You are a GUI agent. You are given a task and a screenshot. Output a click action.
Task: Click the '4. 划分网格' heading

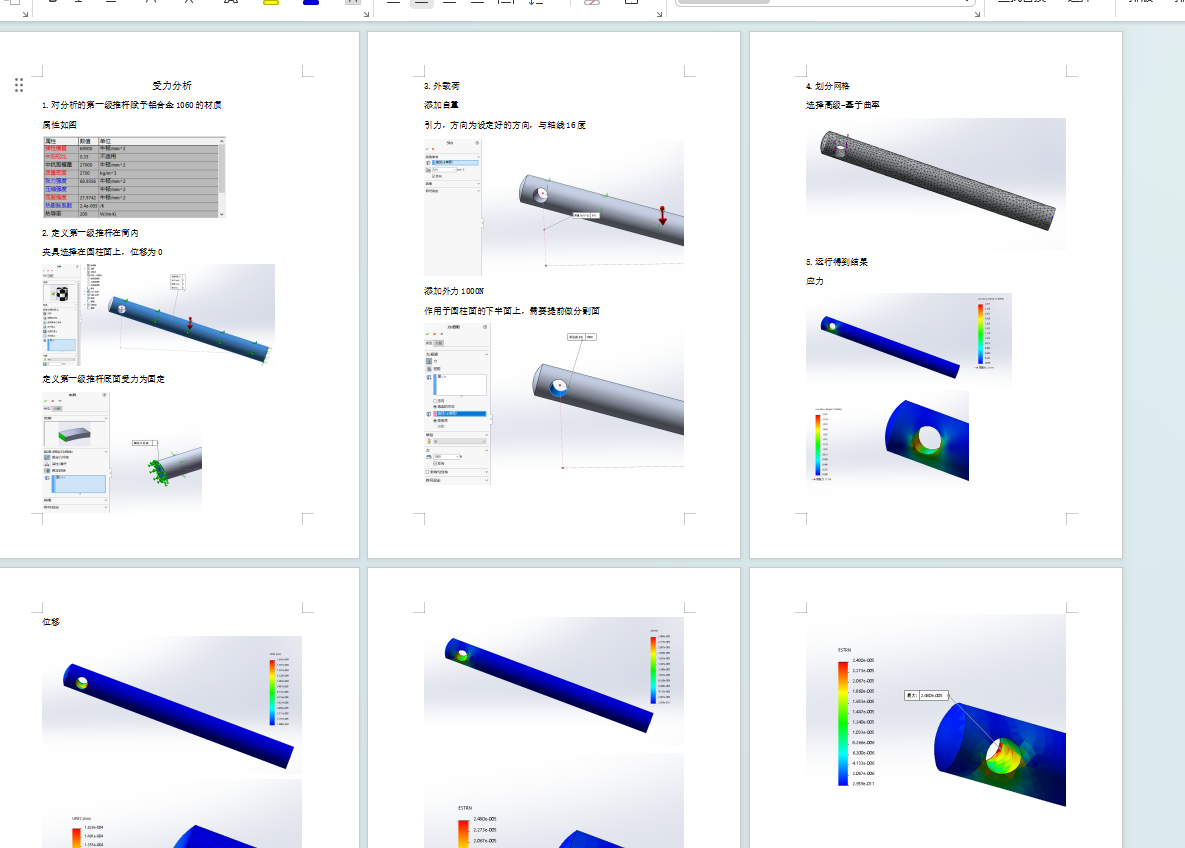(828, 85)
